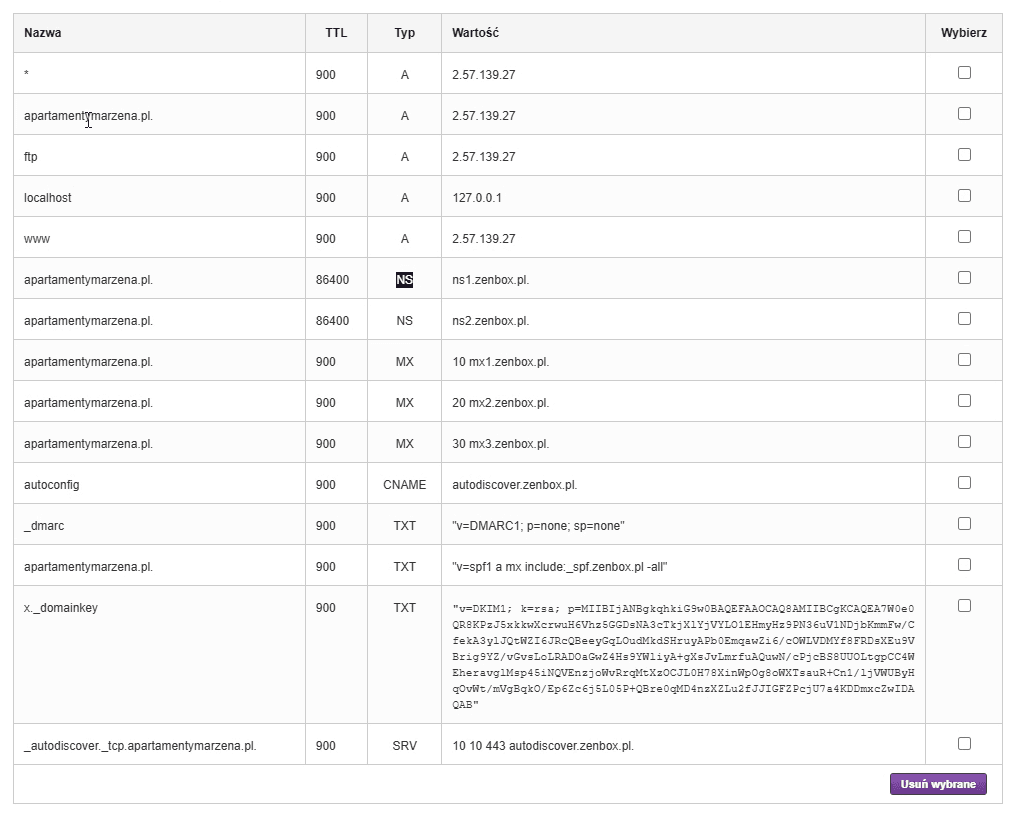Select checkbox for ftp A record
Viewport: 1012px width, 814px height.
(x=964, y=155)
